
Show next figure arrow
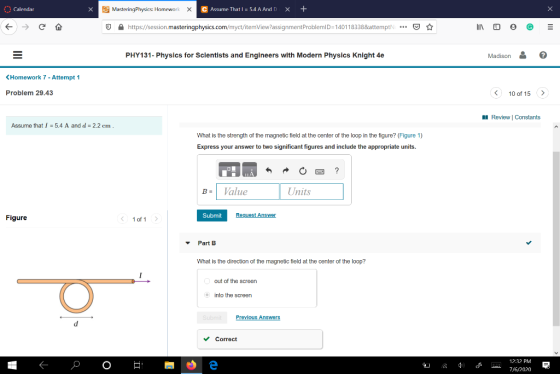(x=156, y=219)
